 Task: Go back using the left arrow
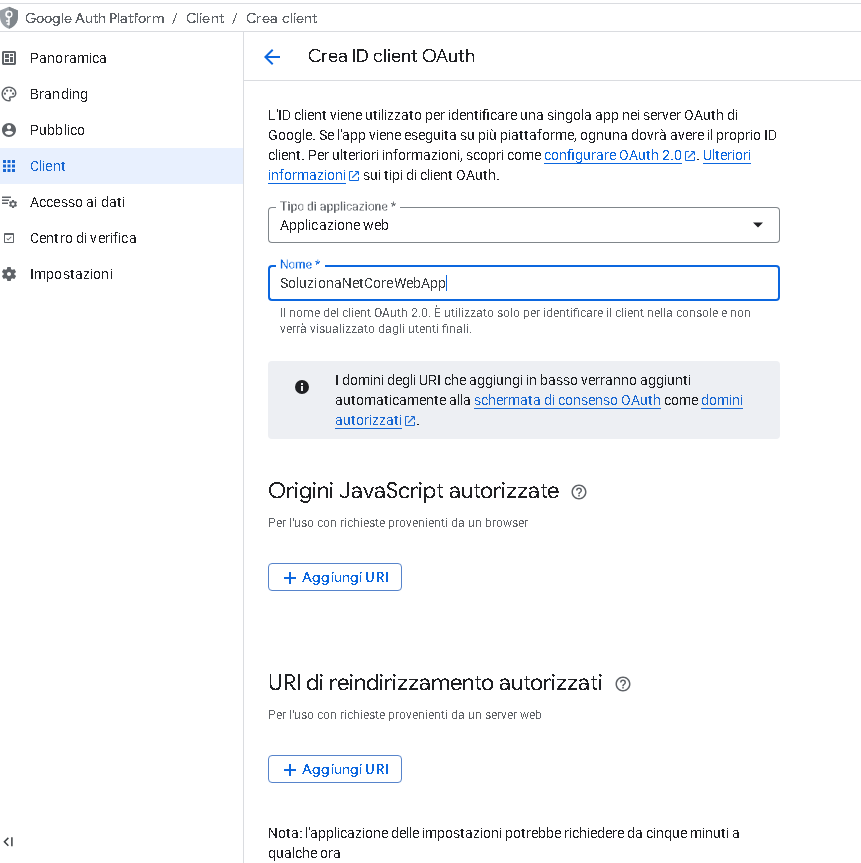(x=272, y=57)
